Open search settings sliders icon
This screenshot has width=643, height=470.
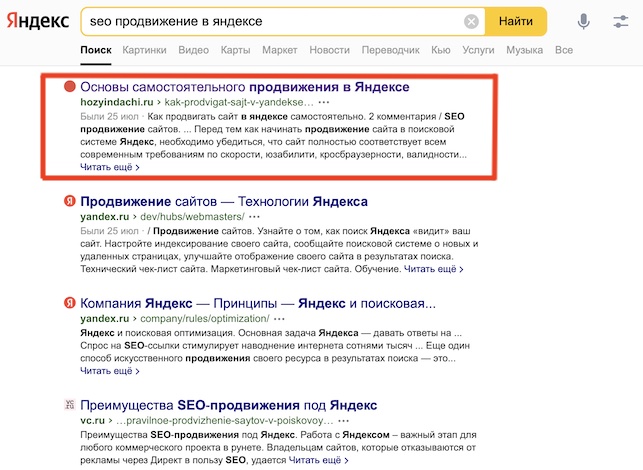(x=621, y=21)
